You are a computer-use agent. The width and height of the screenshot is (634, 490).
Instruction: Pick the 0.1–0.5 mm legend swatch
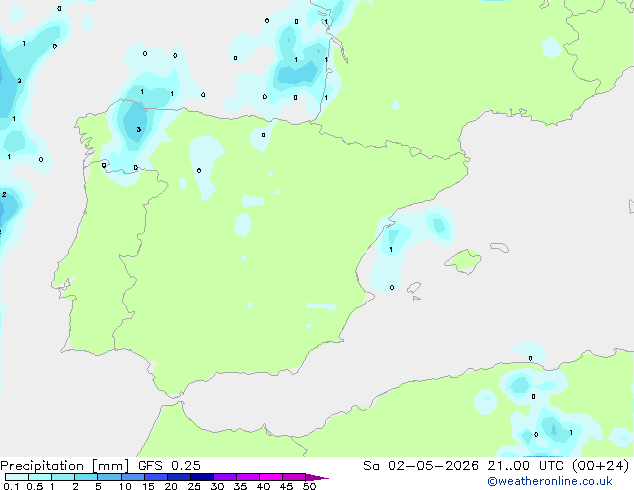pos(17,477)
